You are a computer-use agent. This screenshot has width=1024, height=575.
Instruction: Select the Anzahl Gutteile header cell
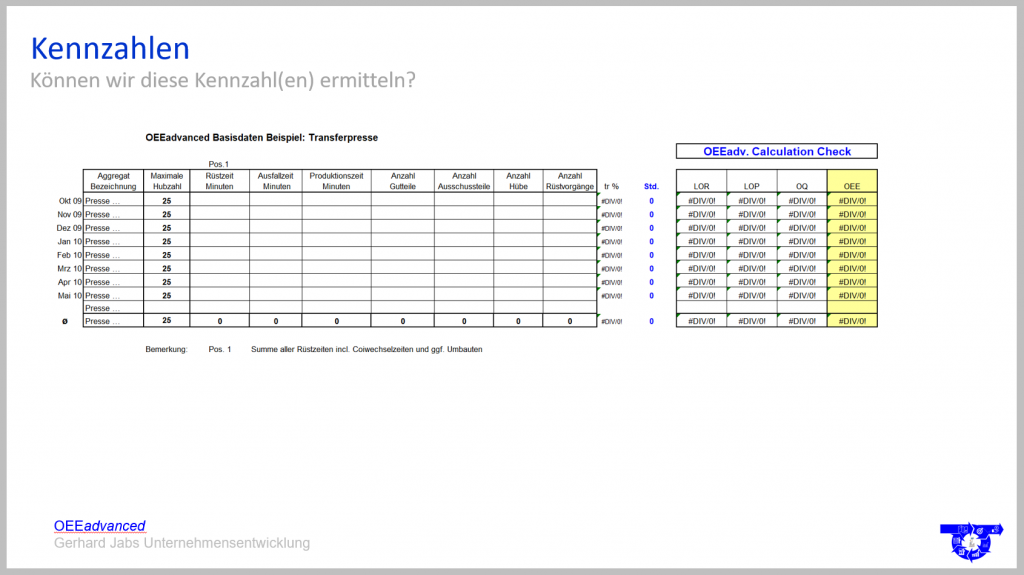click(x=402, y=181)
